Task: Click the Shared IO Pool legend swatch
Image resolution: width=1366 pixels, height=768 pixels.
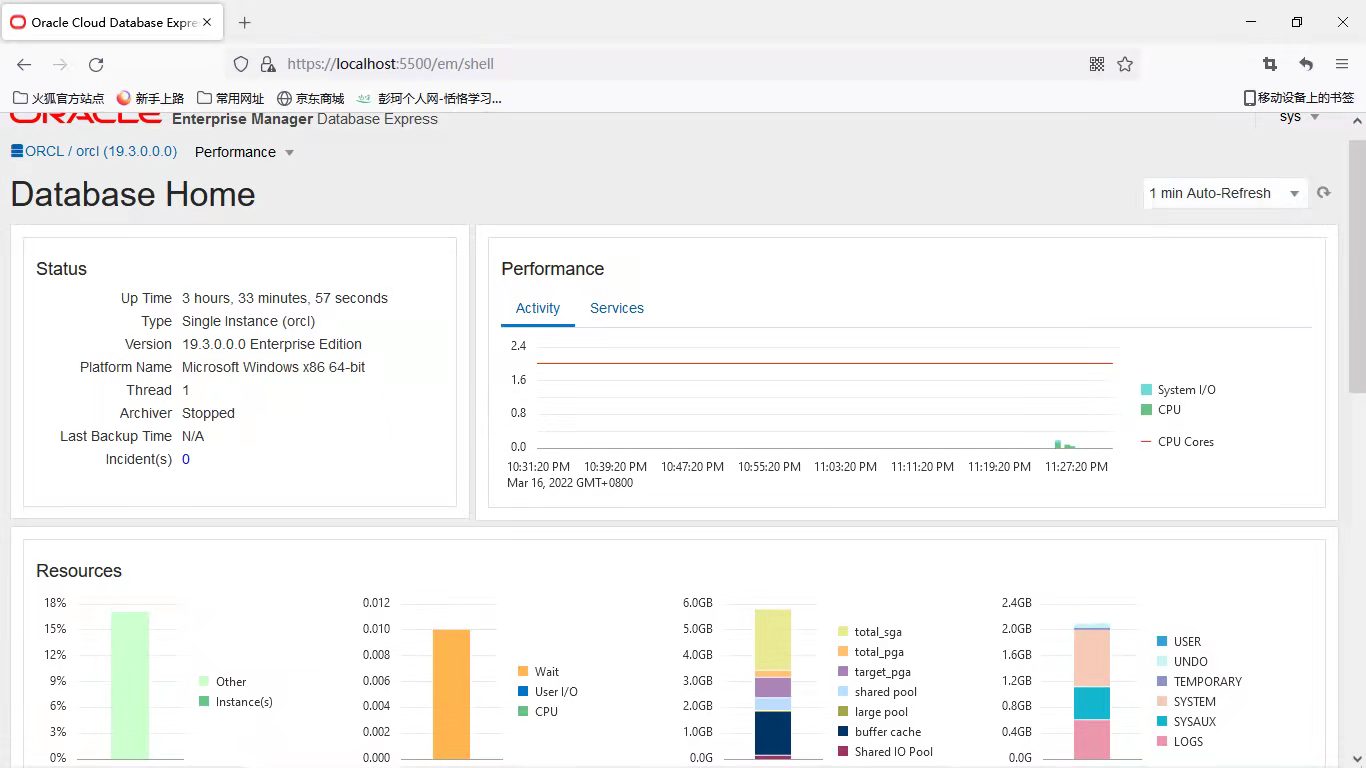Action: pyautogui.click(x=843, y=752)
